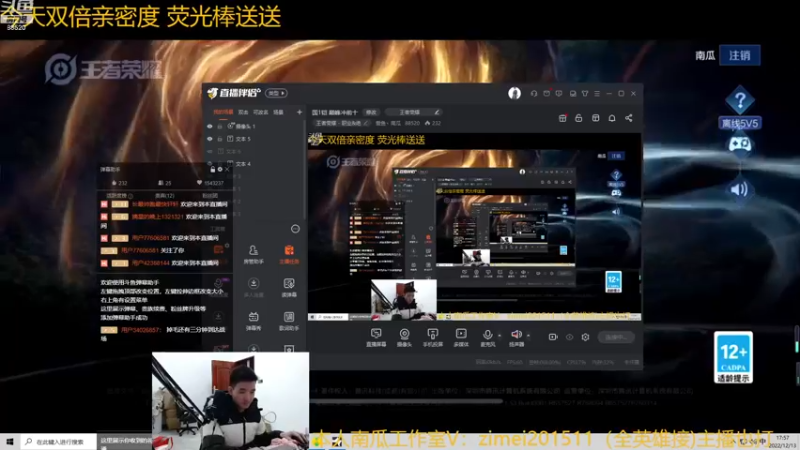Click the grey start-live button
This screenshot has height=450, width=800.
(x=616, y=337)
